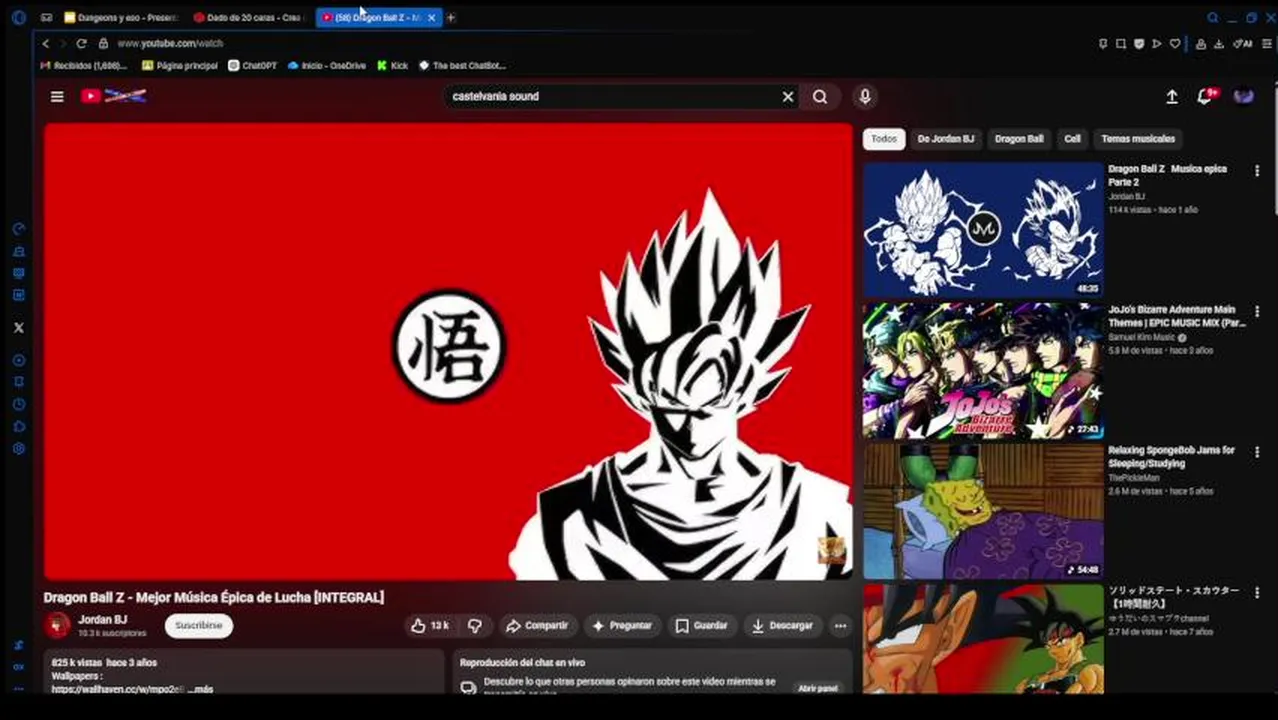
Task: Open the Página principal bookmark
Action: [x=180, y=66]
